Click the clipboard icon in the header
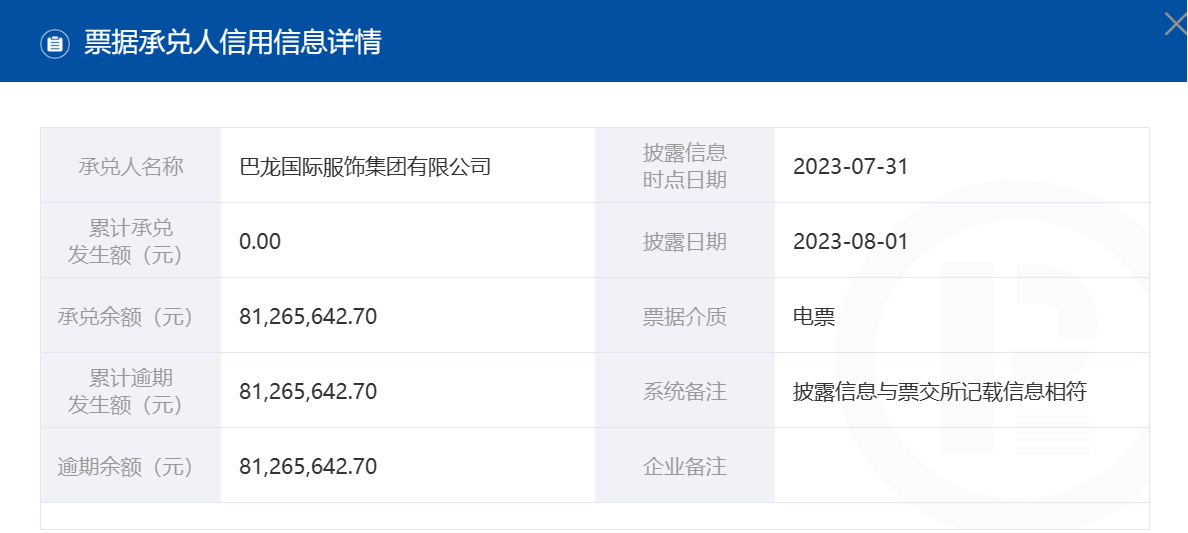Screen dimensions: 1188x533 55,43
